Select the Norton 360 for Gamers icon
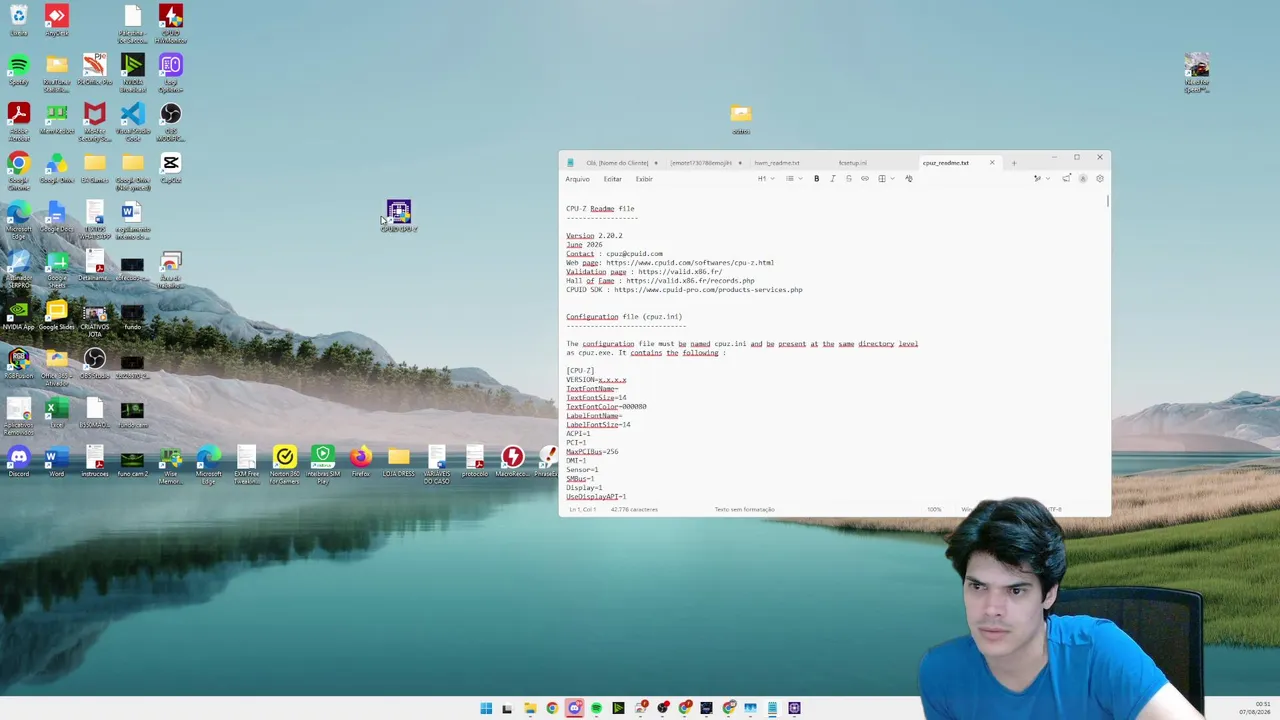The width and height of the screenshot is (1280, 720). tap(285, 464)
